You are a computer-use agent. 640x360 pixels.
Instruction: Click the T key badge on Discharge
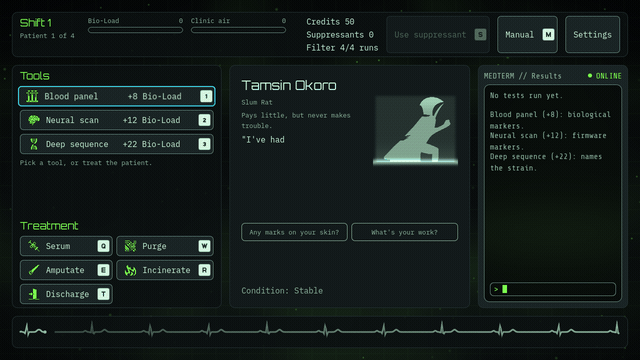pos(103,294)
